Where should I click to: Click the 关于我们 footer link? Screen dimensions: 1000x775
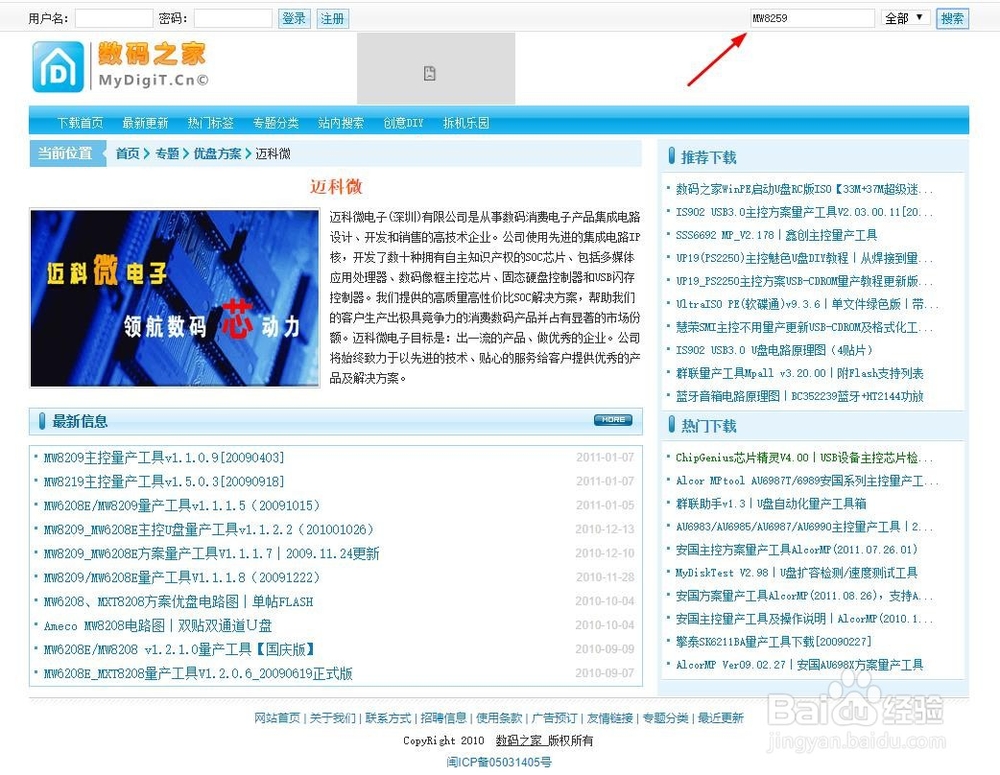pos(332,718)
